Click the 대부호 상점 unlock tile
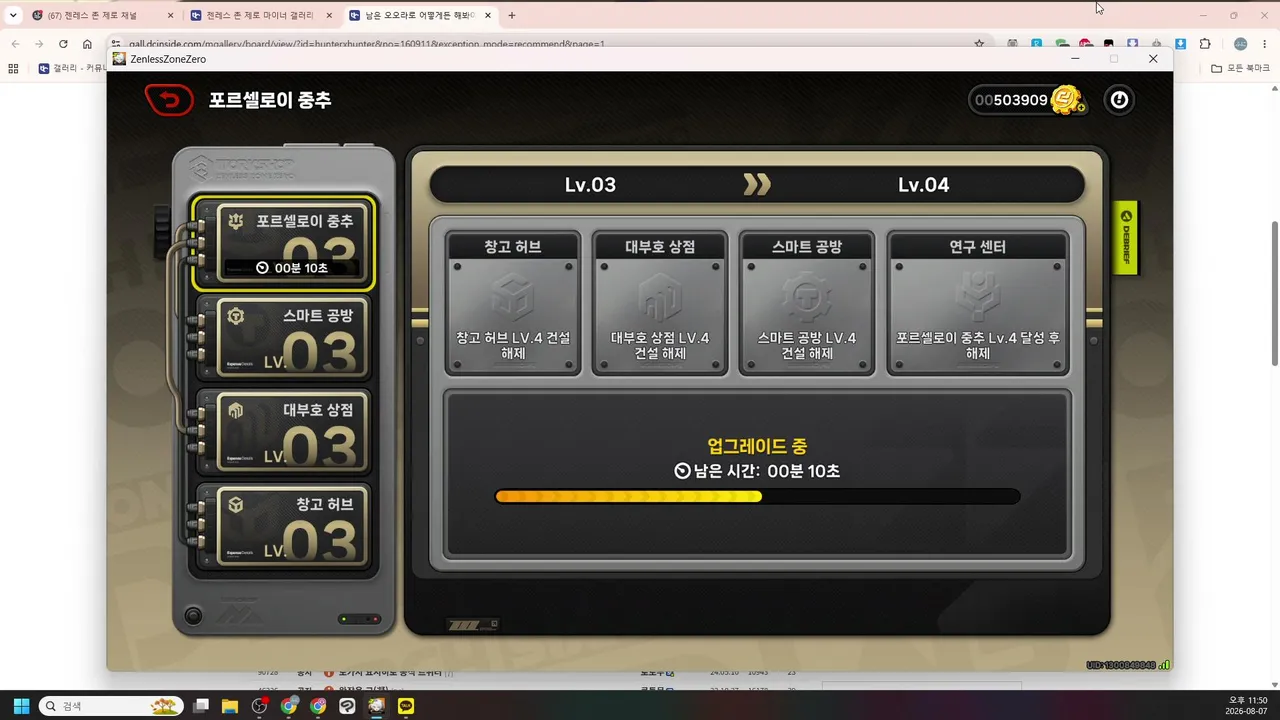The height and width of the screenshot is (720, 1280). (660, 304)
